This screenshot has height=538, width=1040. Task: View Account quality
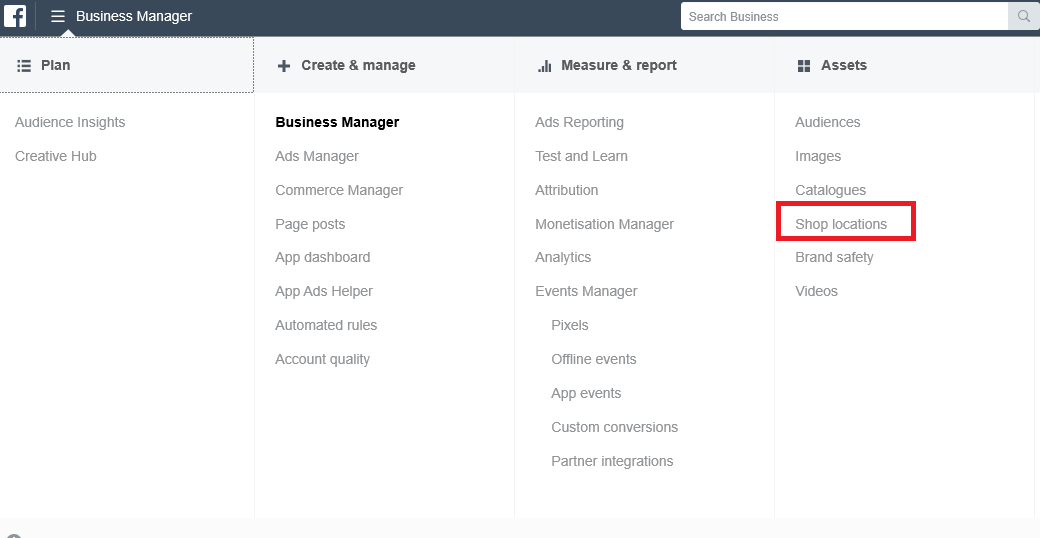click(x=322, y=360)
